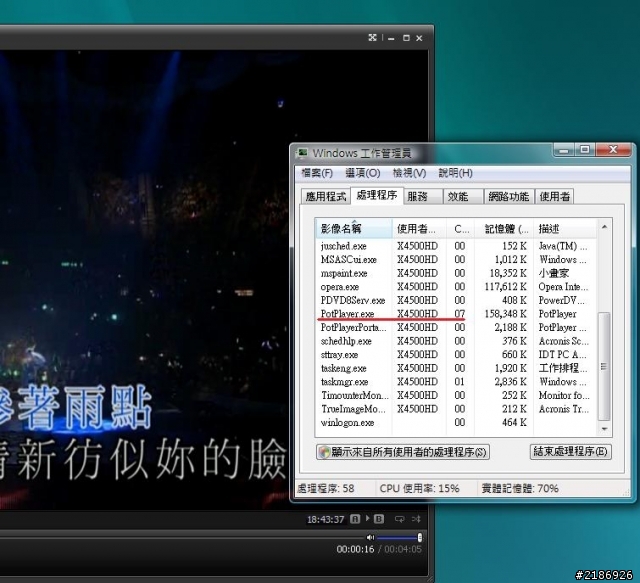Screen dimensions: 640x583
Task: Click the 小畫家 description cell
Action: pyautogui.click(x=553, y=273)
